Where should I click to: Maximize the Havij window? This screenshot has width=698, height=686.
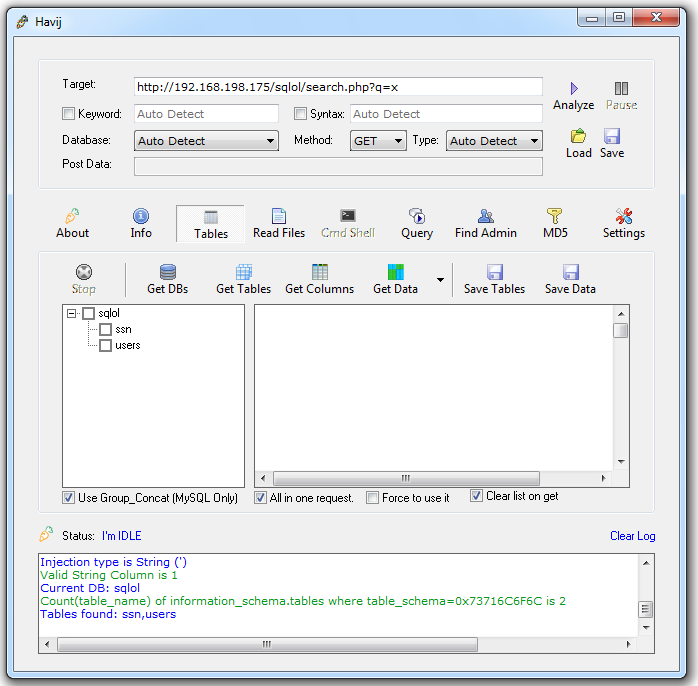pyautogui.click(x=619, y=17)
